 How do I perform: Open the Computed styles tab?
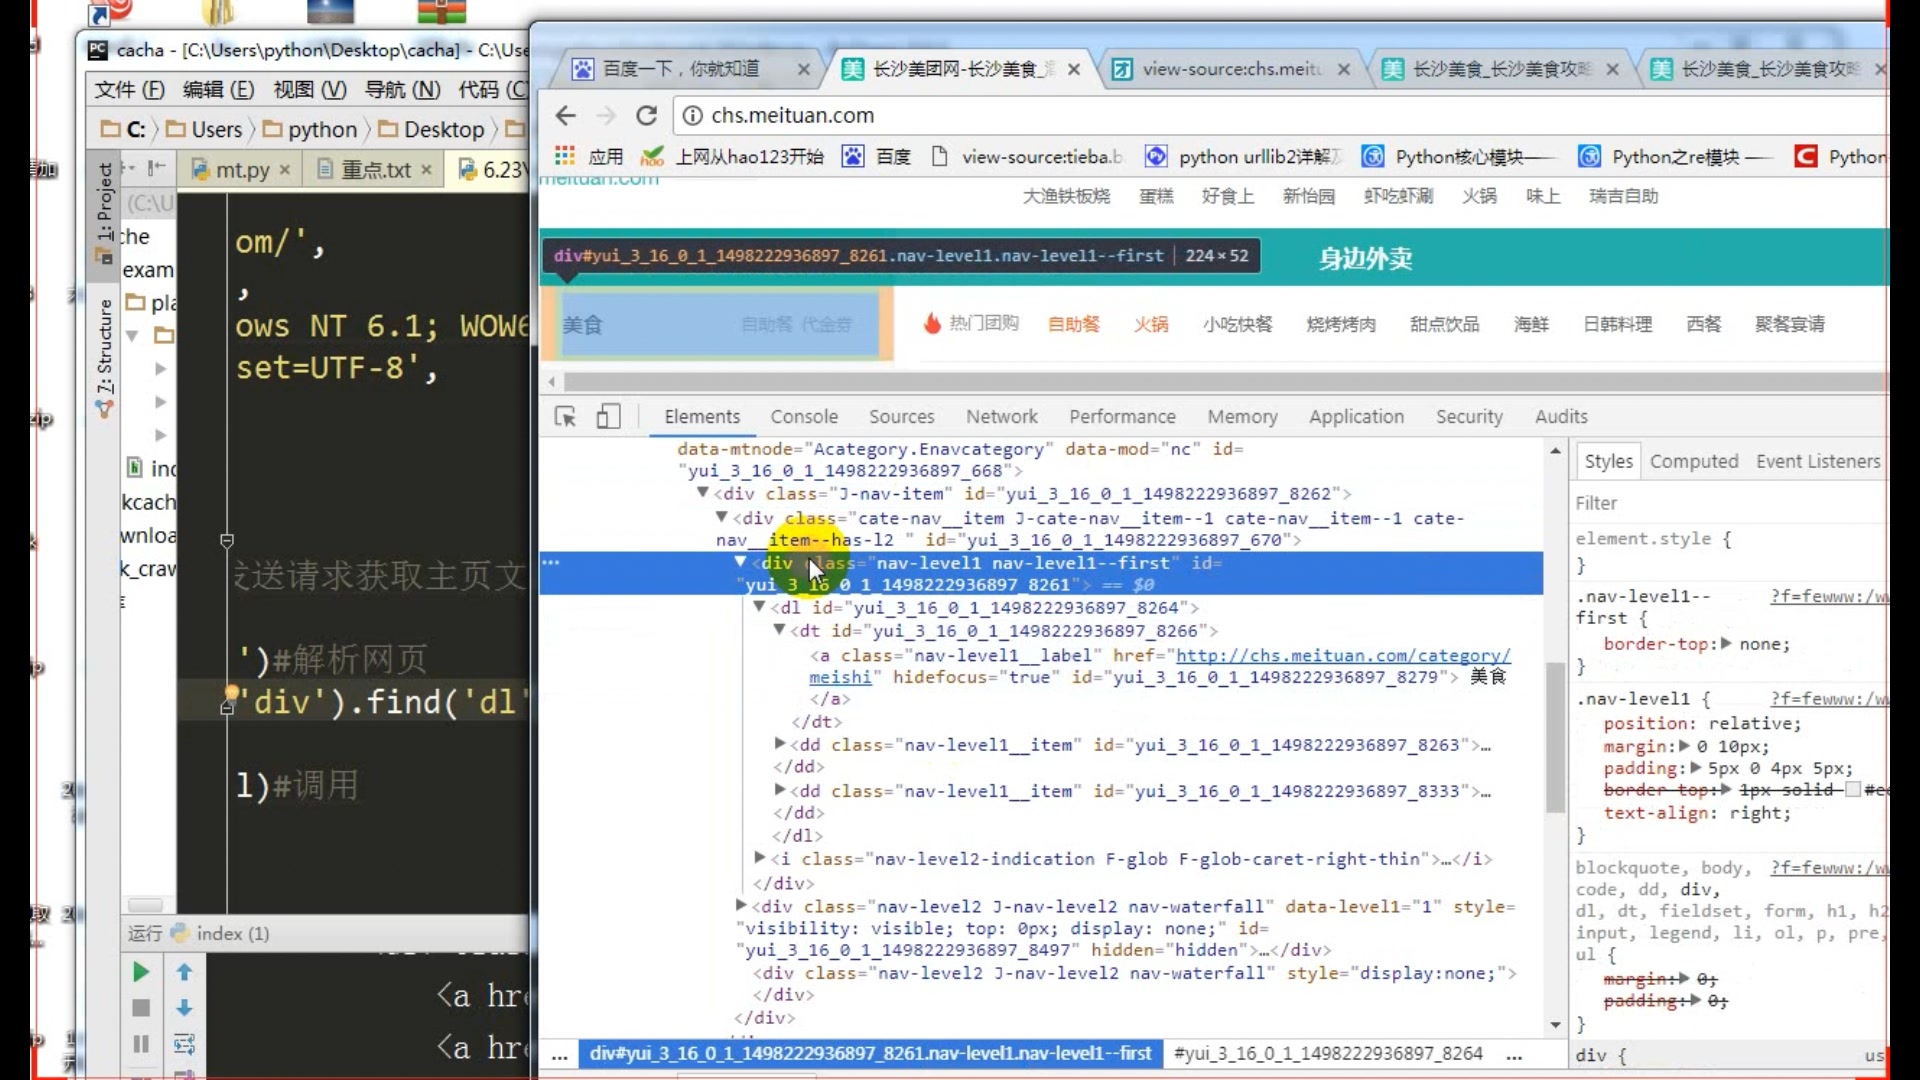[x=1693, y=461]
